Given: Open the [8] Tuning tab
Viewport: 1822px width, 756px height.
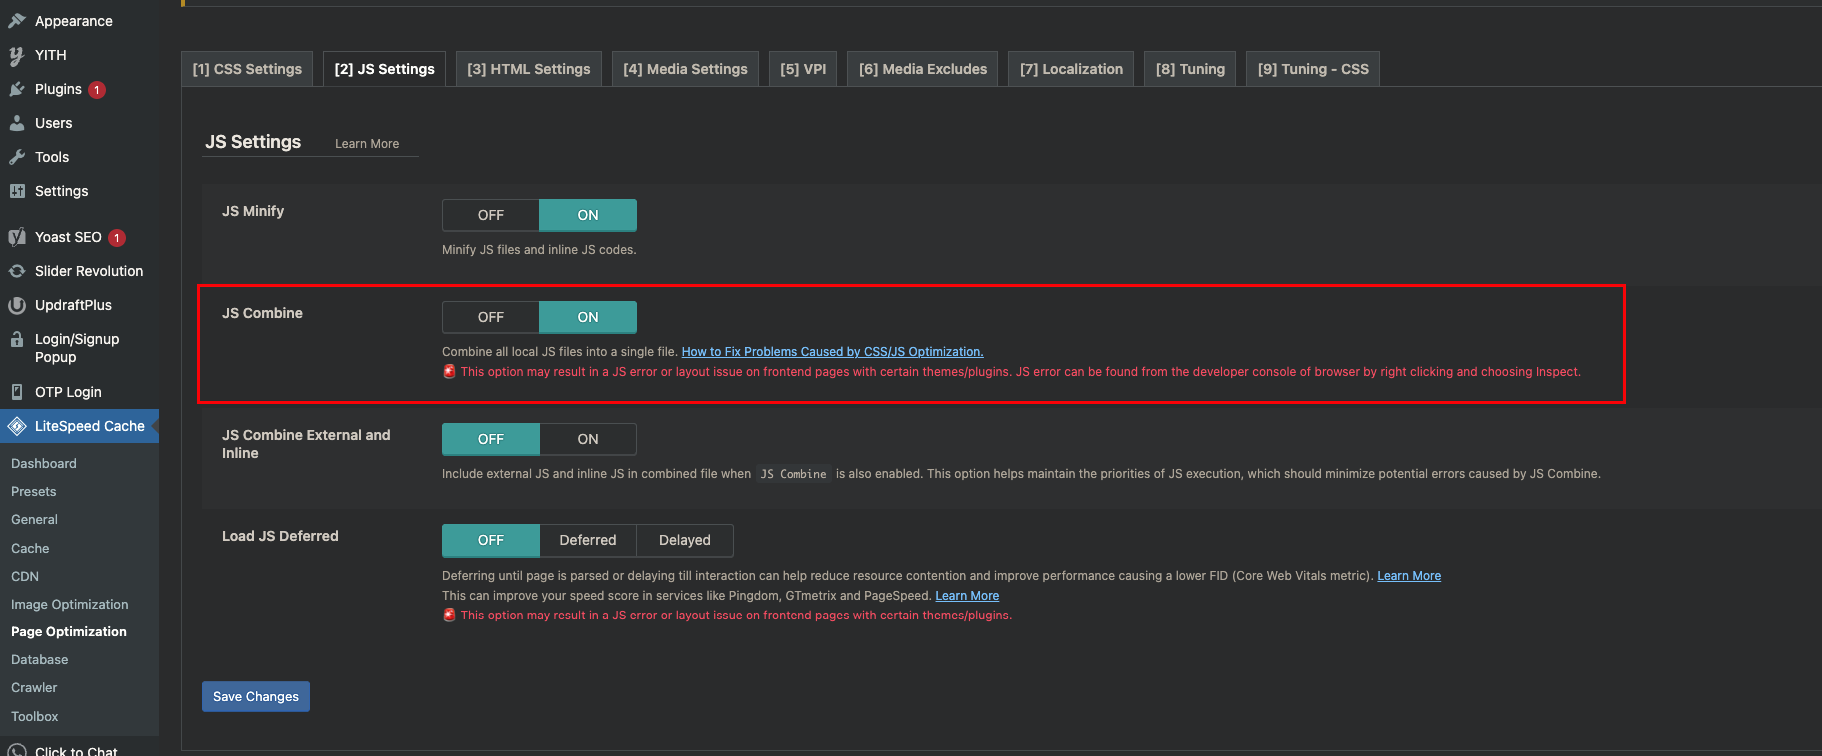Looking at the screenshot, I should 1190,69.
